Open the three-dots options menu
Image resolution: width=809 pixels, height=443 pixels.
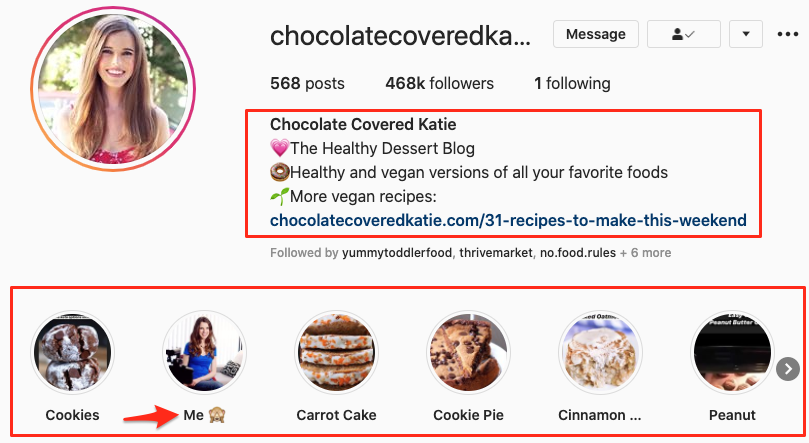coord(787,34)
